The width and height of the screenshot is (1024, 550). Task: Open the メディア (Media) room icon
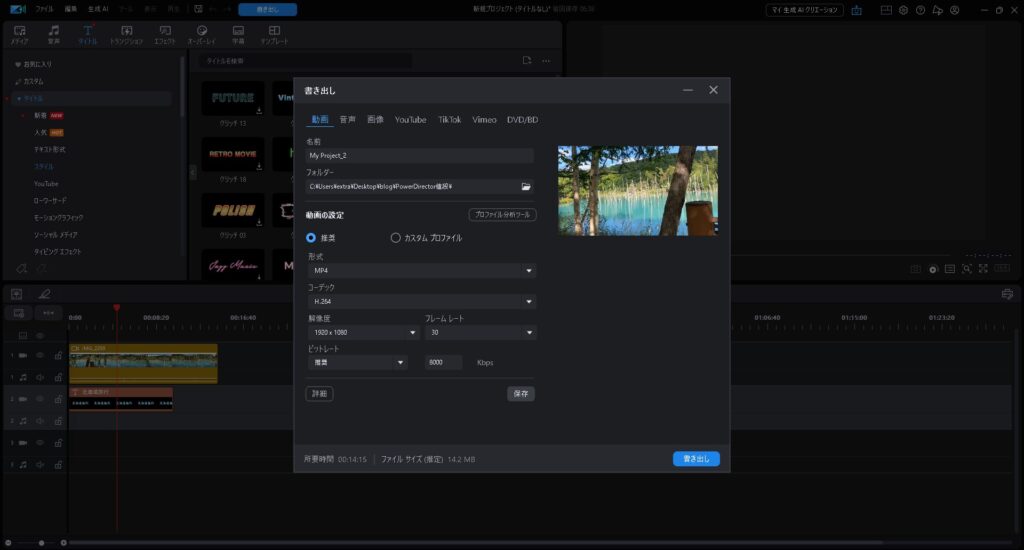pyautogui.click(x=20, y=34)
